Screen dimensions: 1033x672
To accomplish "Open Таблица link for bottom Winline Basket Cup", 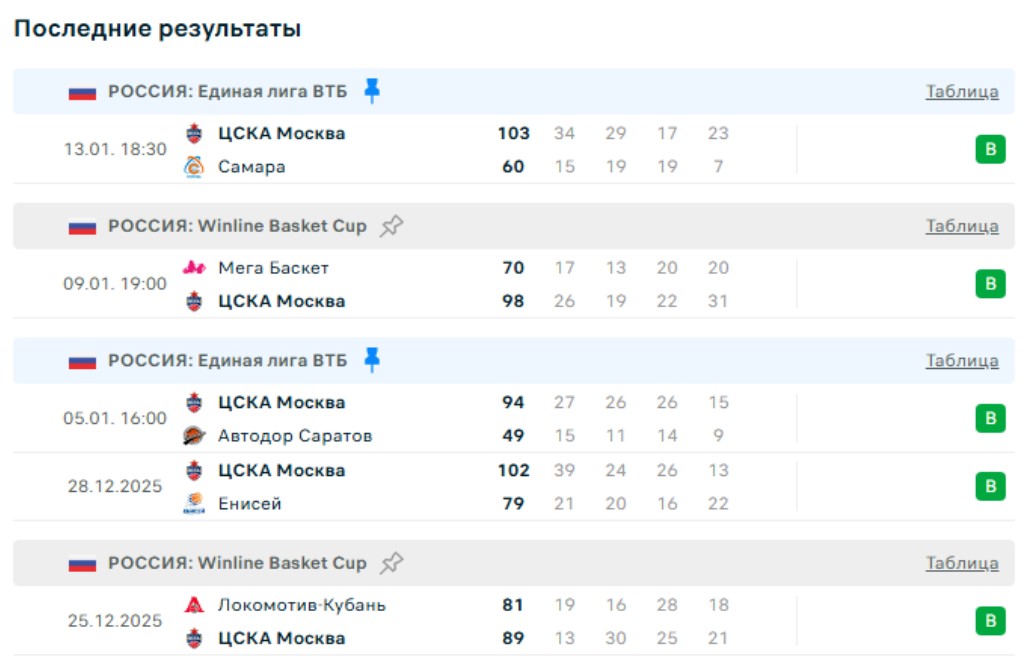I will coord(961,563).
